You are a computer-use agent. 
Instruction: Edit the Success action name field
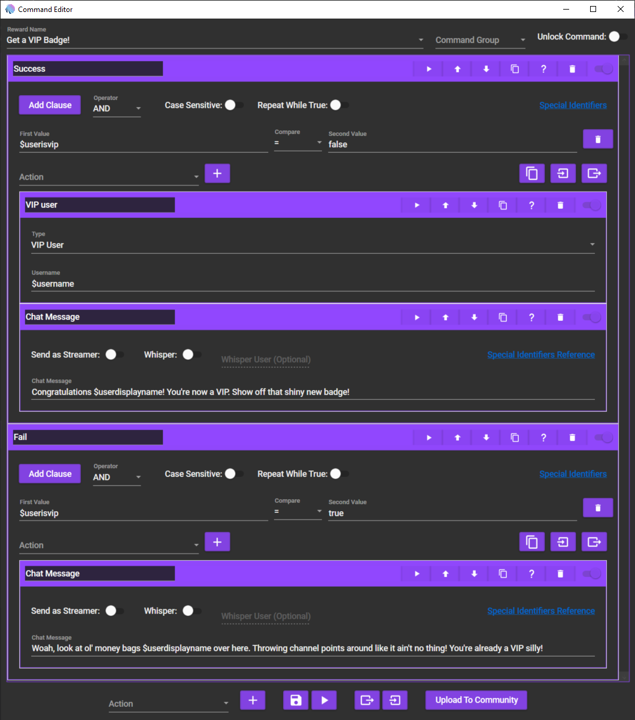88,69
